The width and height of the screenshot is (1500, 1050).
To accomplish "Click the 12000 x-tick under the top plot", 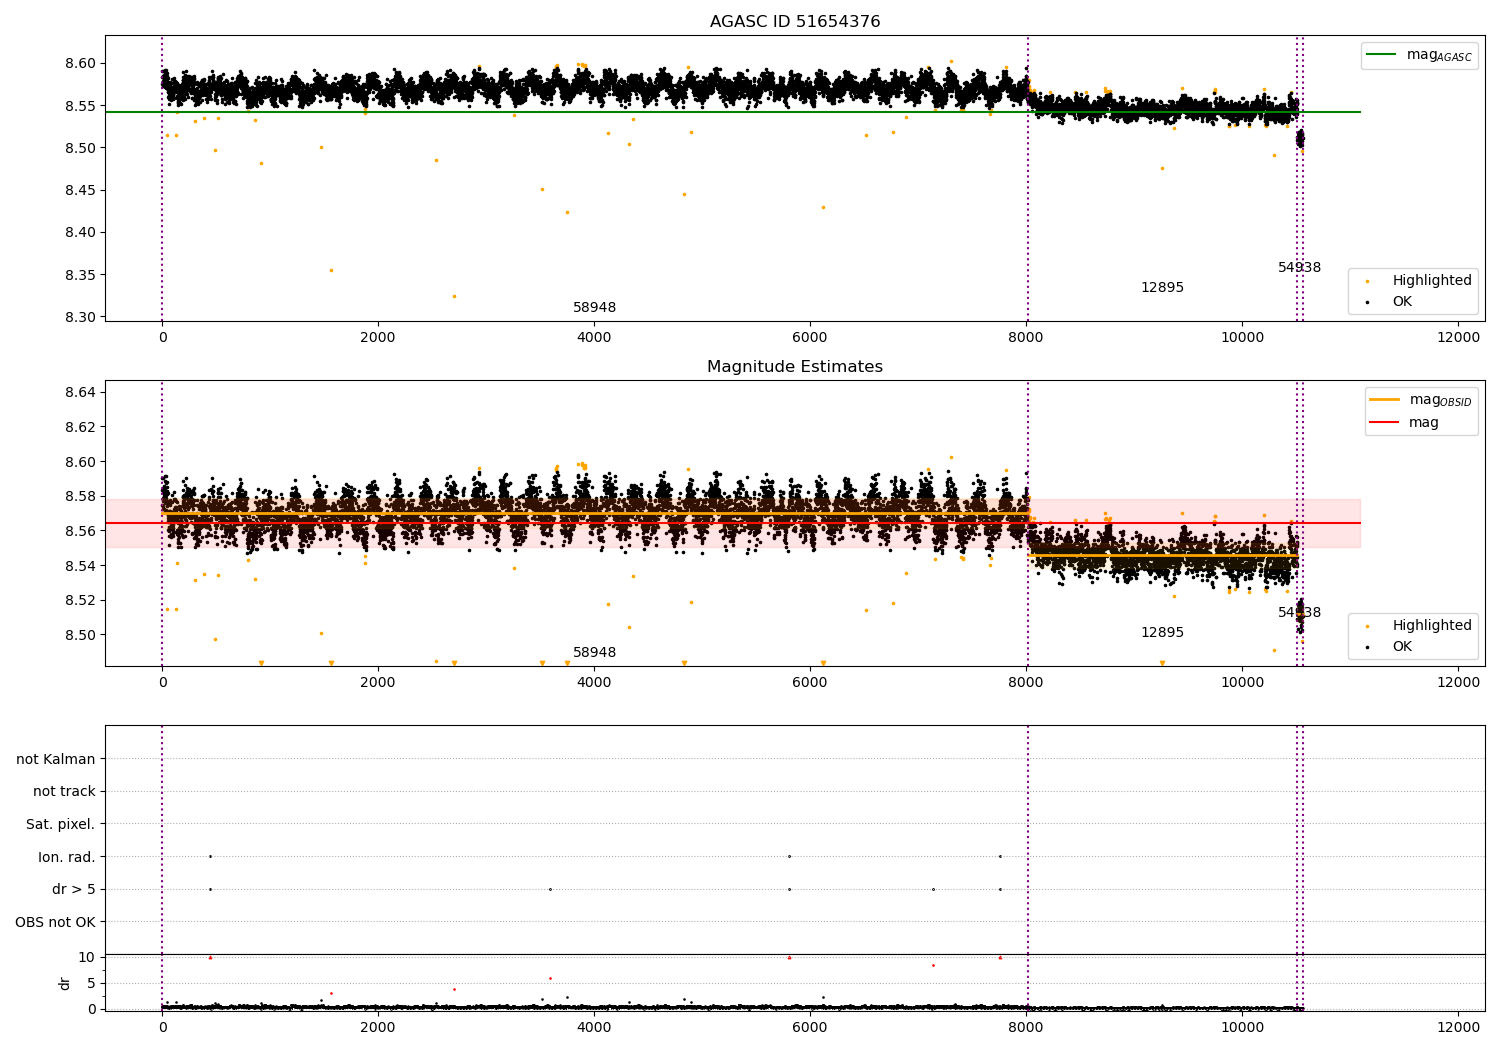I will [1458, 338].
